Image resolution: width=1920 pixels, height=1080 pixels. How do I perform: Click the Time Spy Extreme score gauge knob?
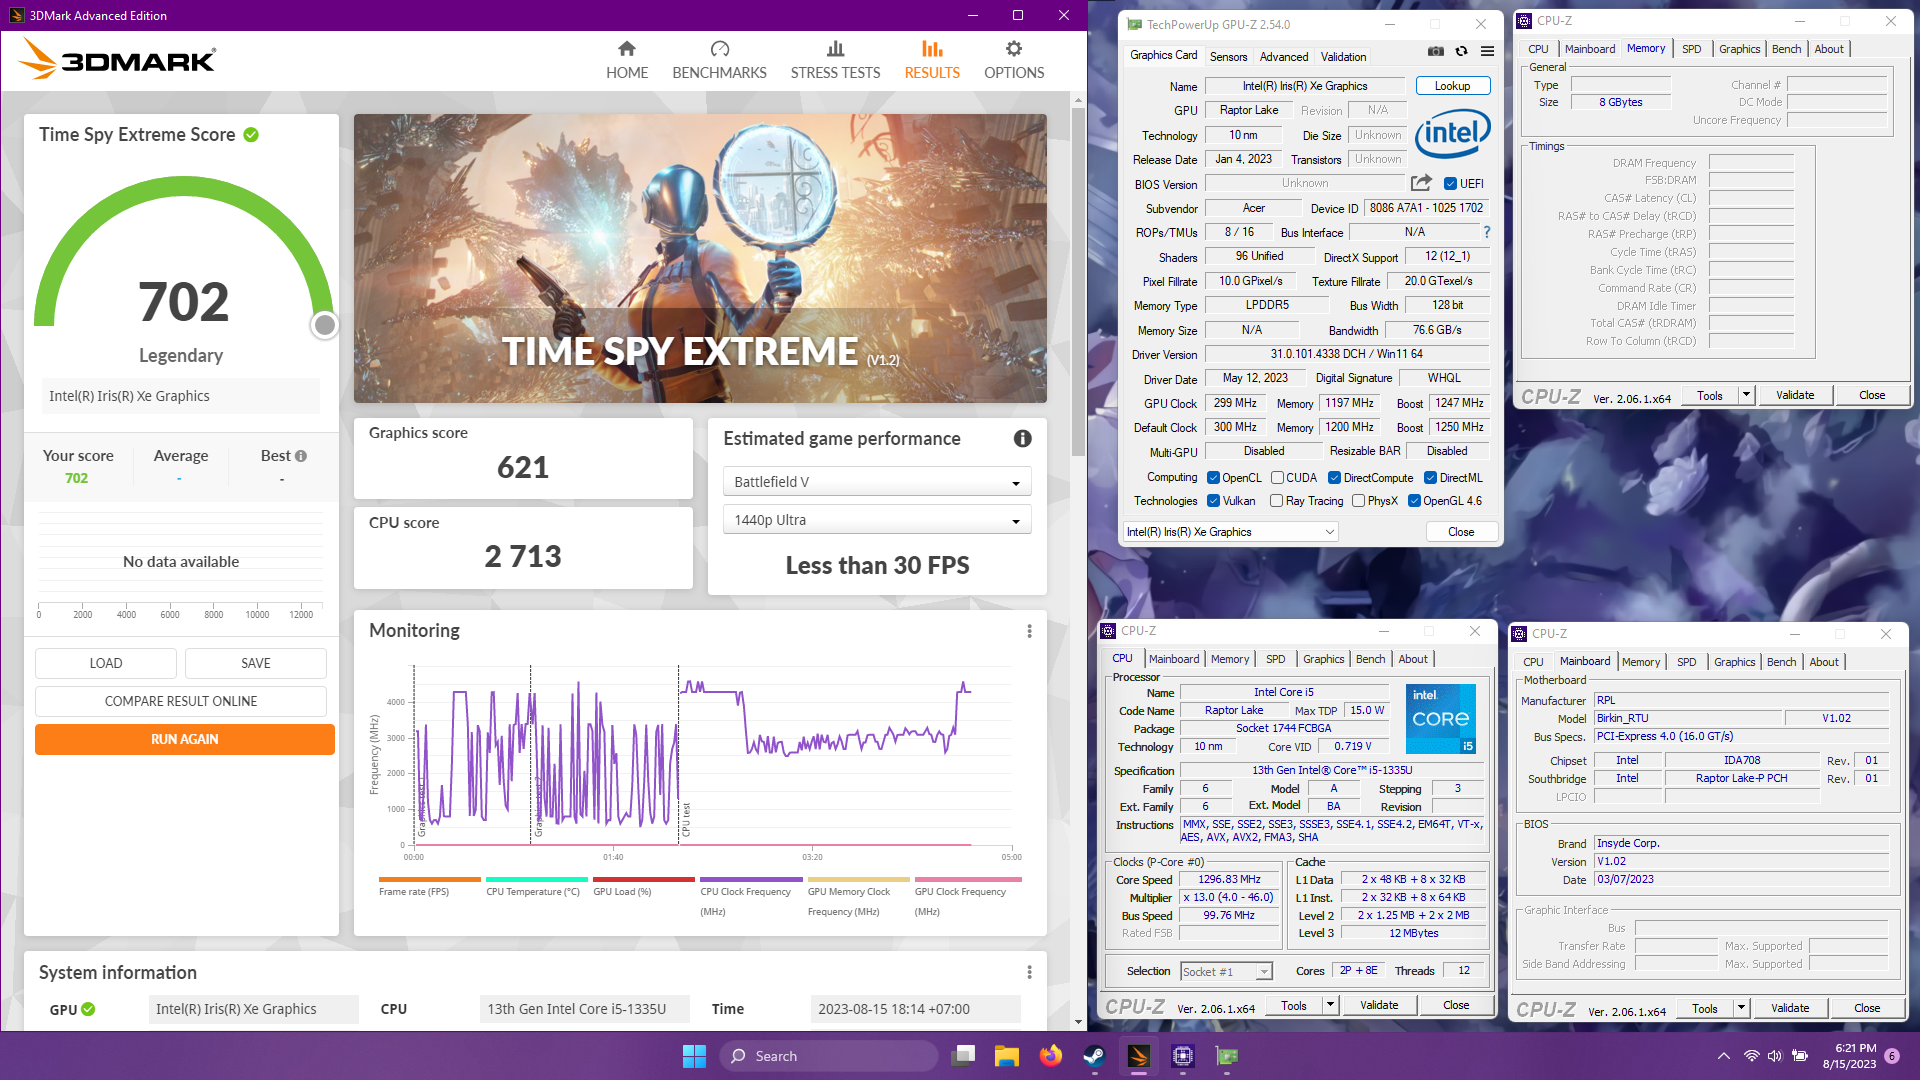(x=324, y=325)
